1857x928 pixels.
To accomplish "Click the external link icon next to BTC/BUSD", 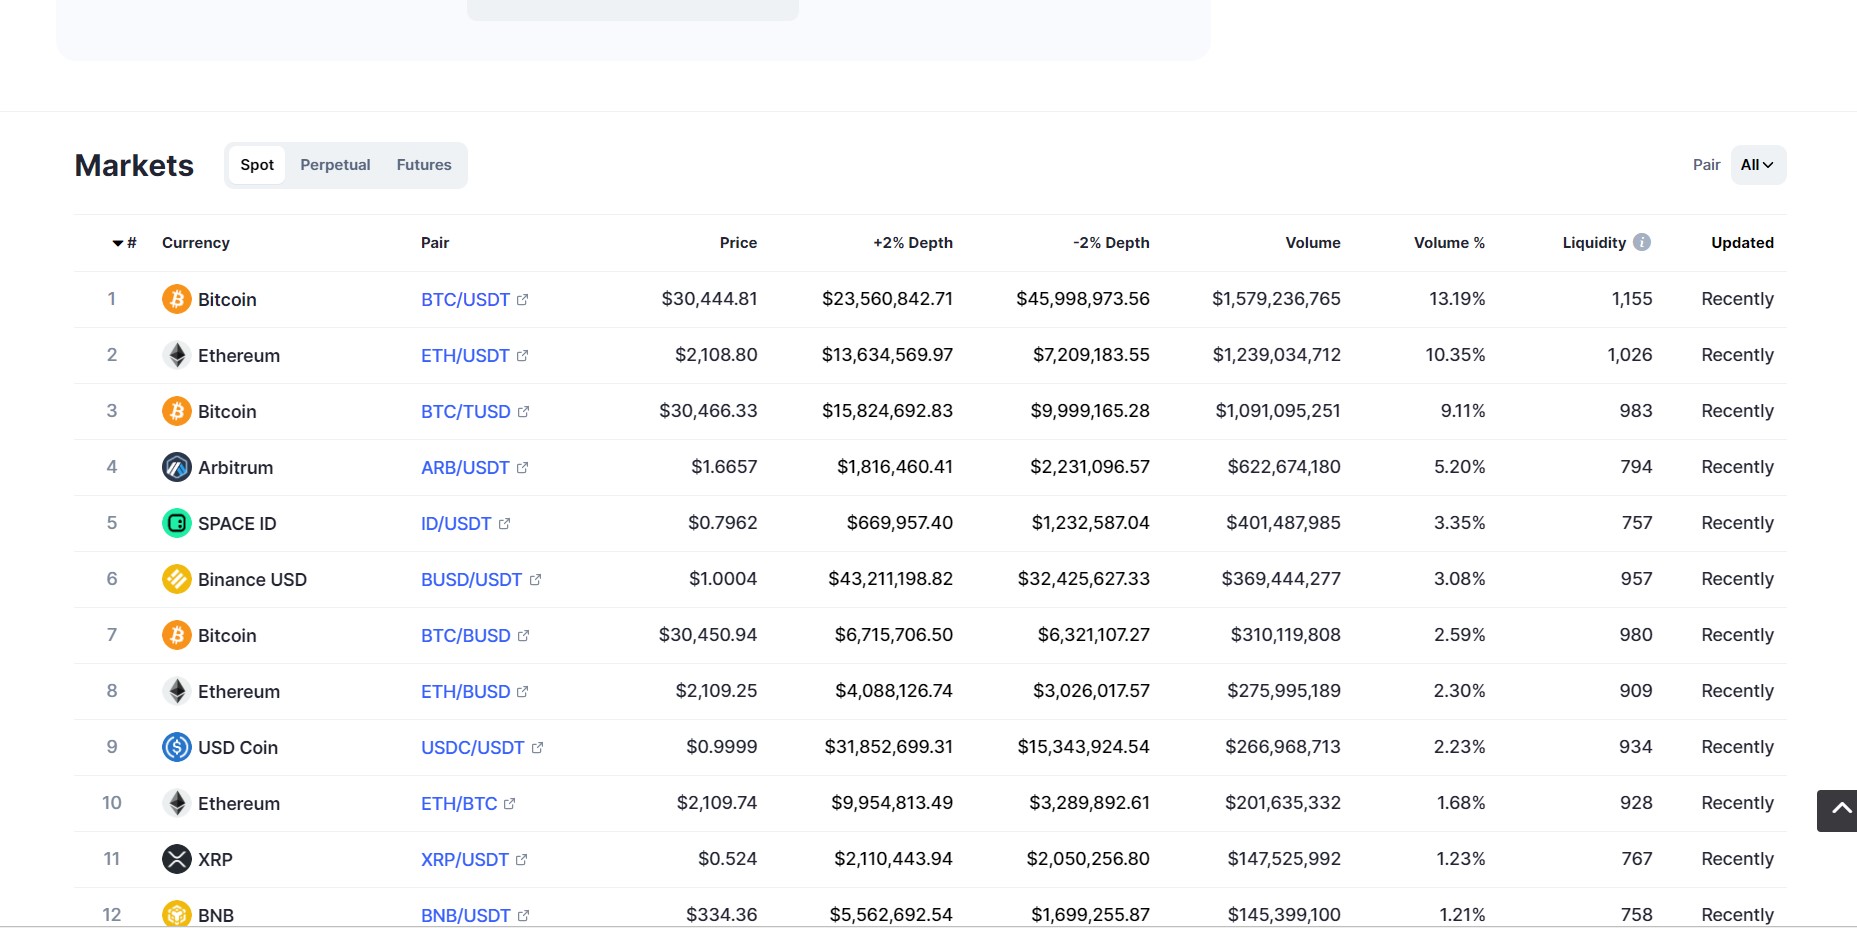I will (x=523, y=635).
